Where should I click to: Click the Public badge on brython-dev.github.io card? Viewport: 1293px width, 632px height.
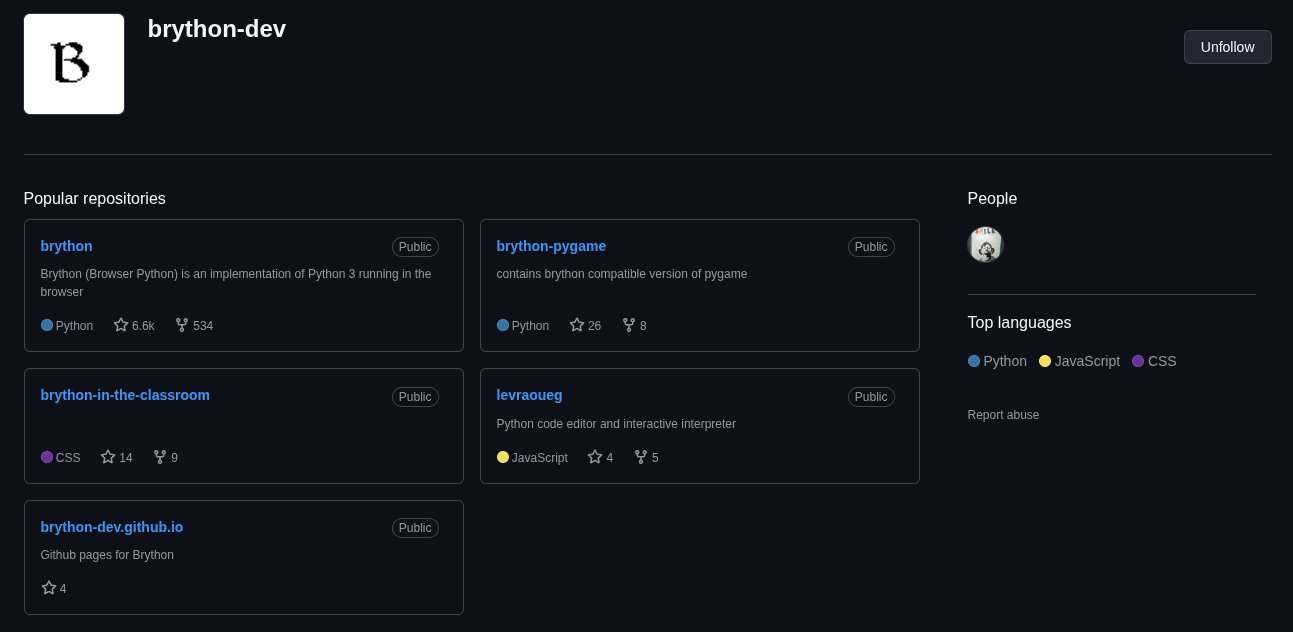pyautogui.click(x=415, y=528)
